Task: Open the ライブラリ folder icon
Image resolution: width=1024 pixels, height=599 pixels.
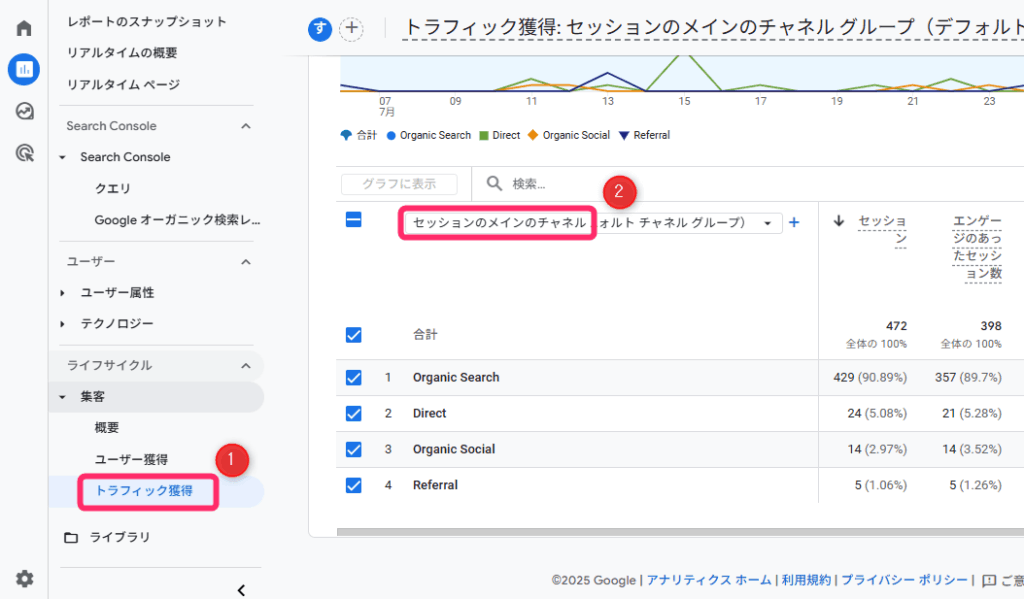Action: (71, 538)
